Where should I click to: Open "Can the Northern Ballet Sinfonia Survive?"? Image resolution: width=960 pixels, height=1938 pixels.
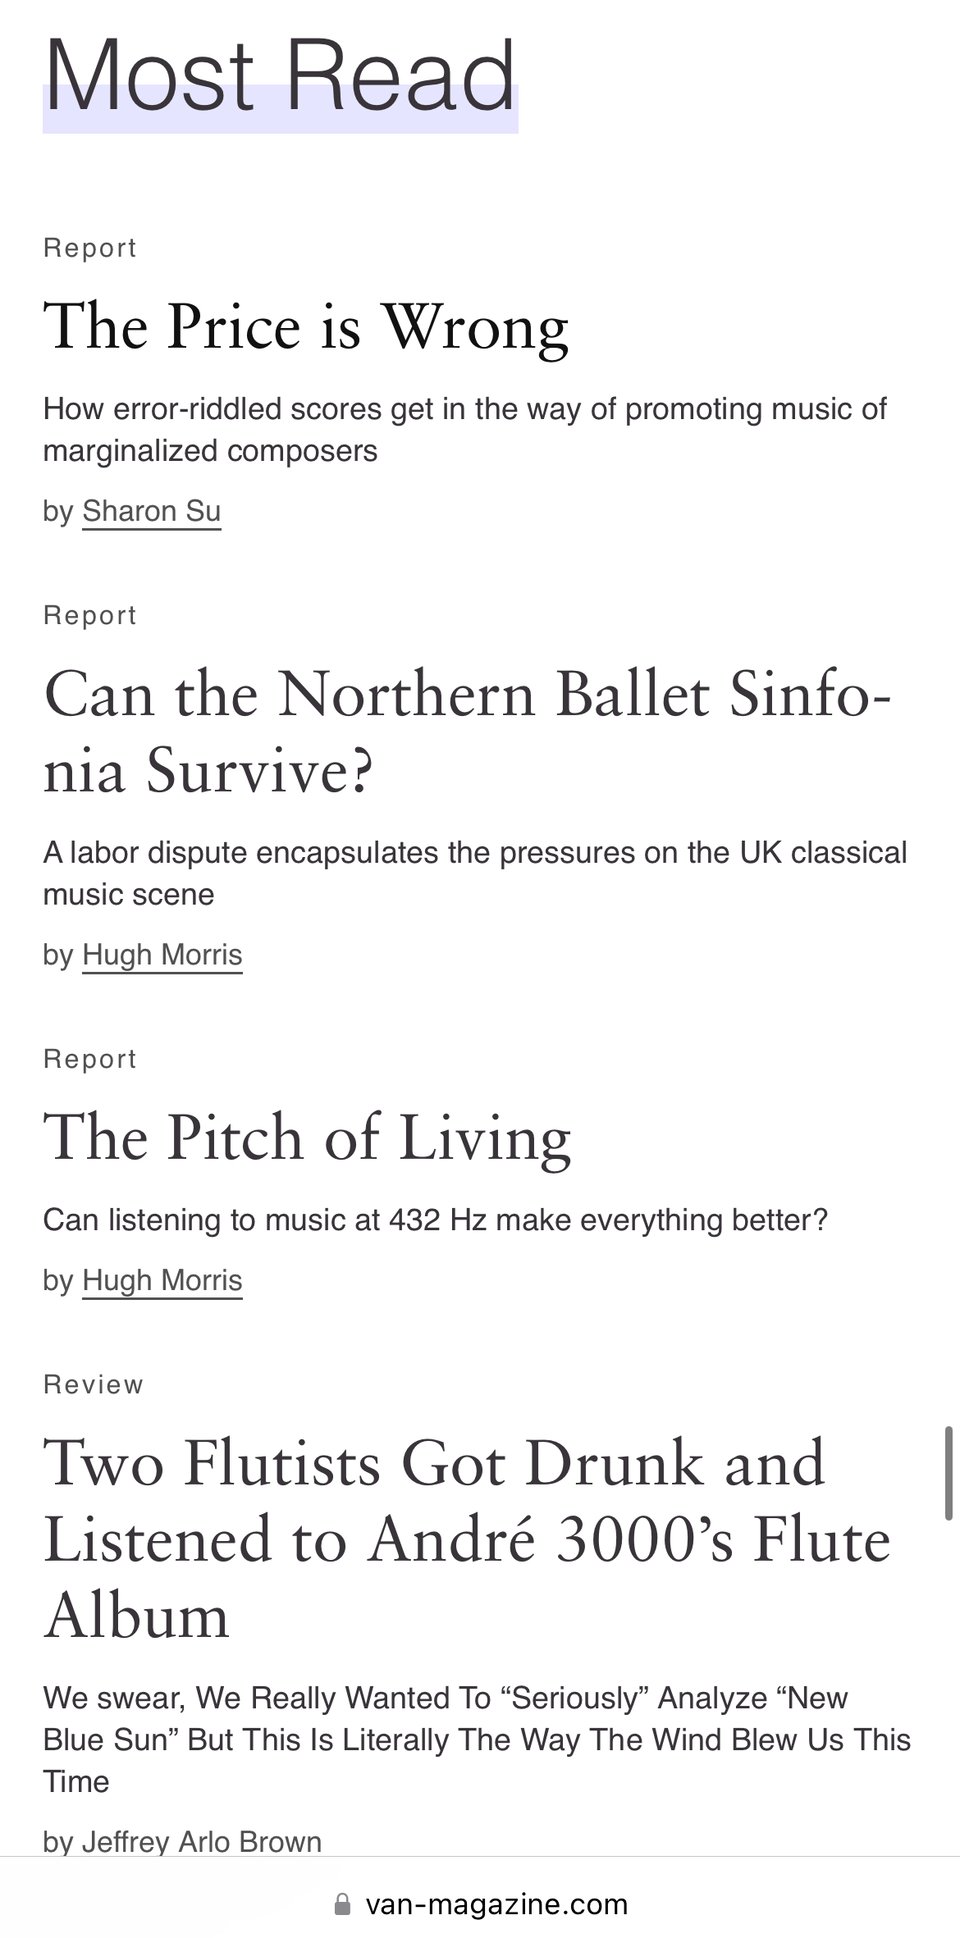[x=466, y=732]
